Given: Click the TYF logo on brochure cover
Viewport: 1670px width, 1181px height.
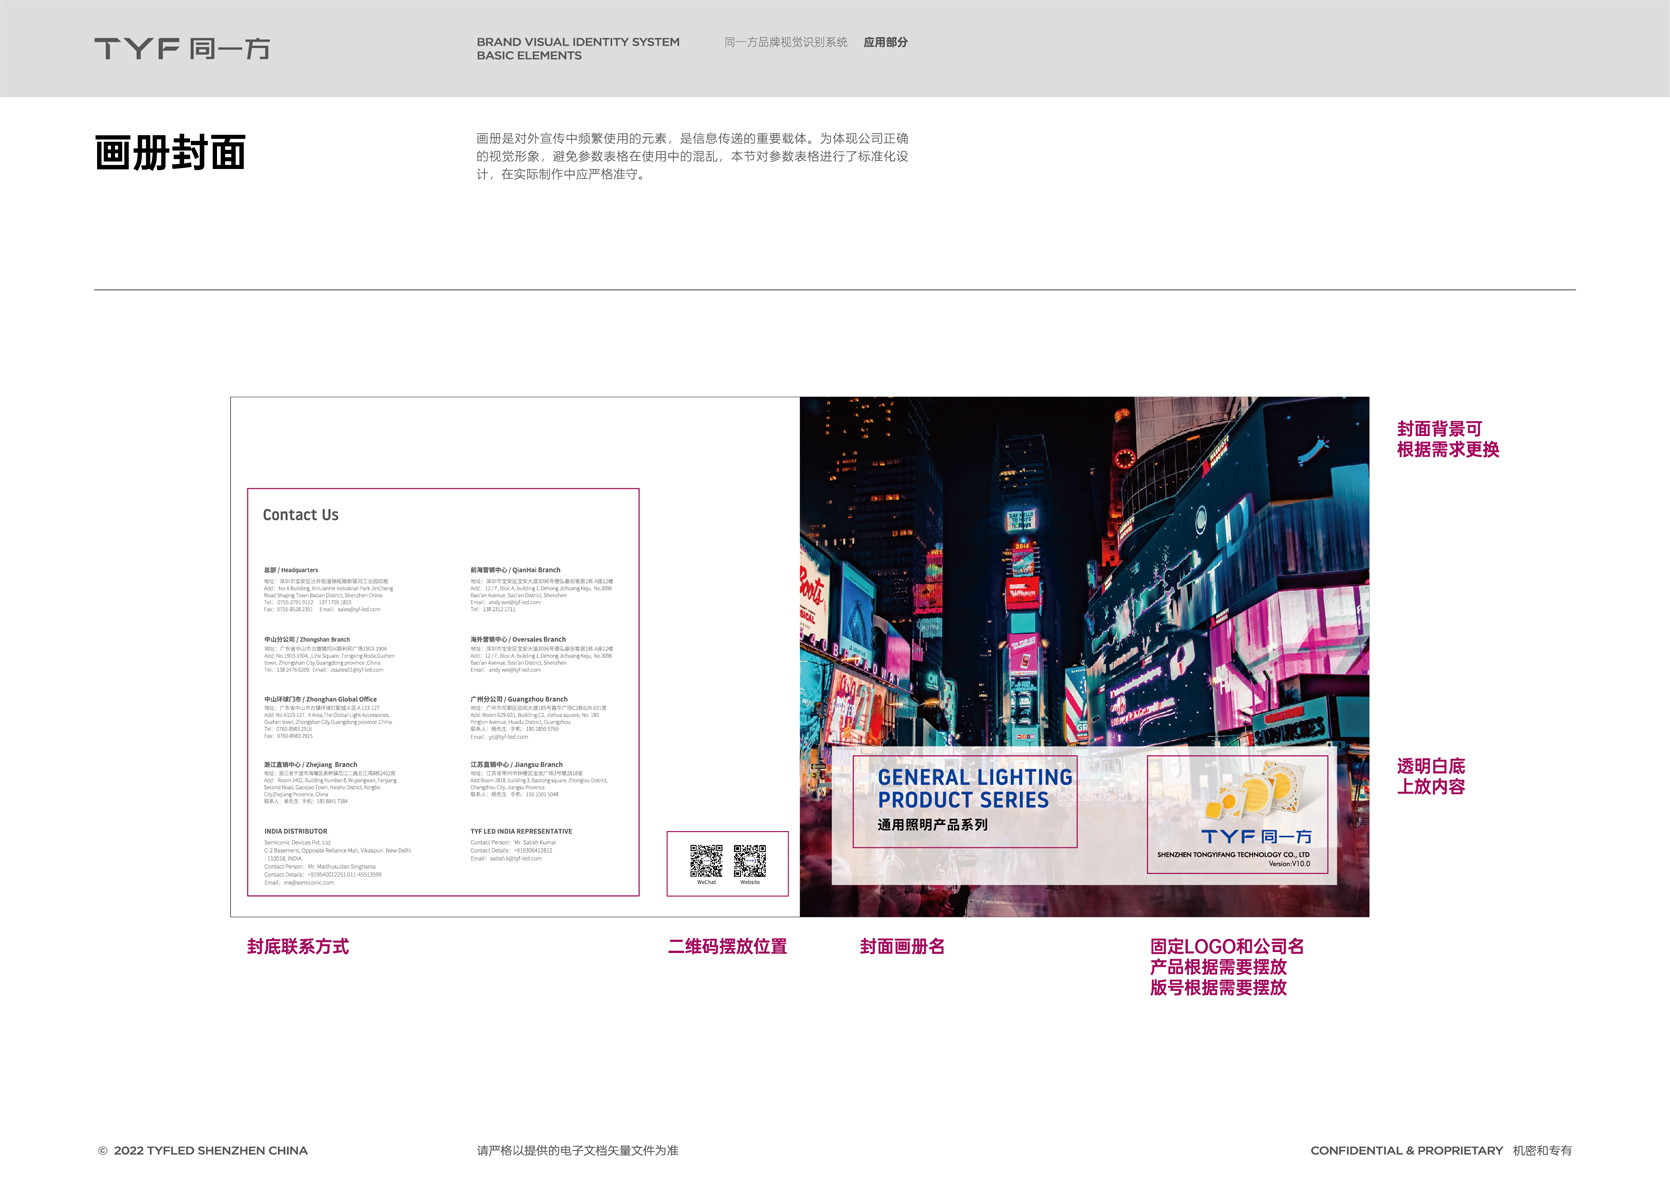Looking at the screenshot, I should pos(1256,836).
